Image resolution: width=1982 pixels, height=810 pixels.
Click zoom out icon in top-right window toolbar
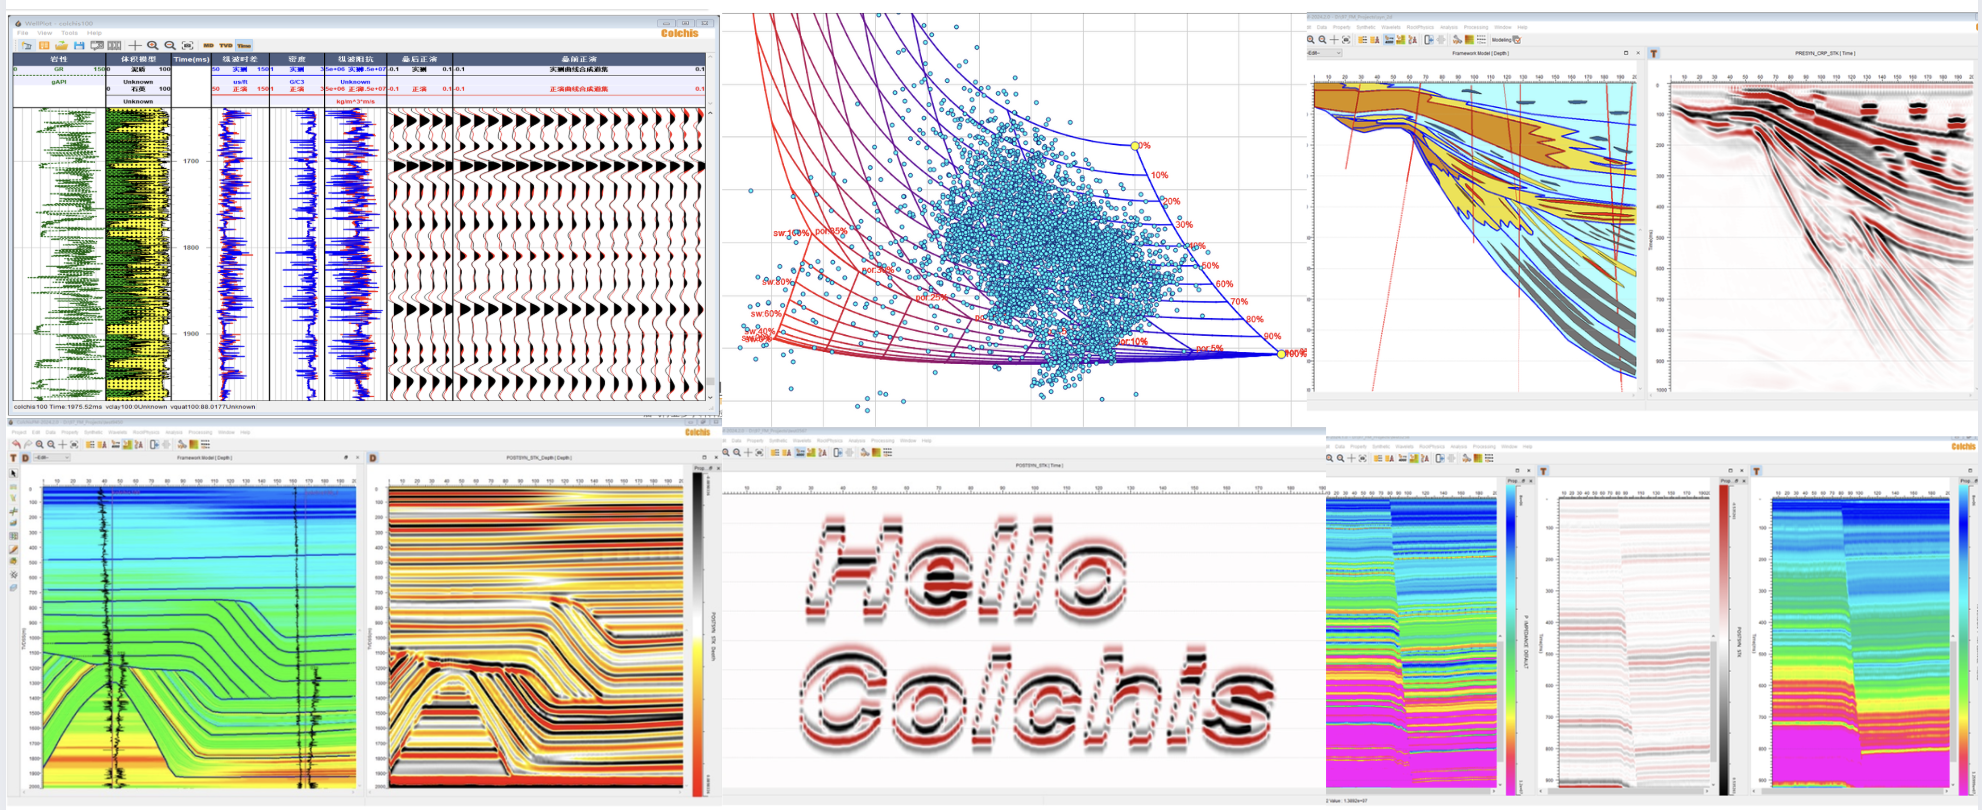coord(1322,40)
